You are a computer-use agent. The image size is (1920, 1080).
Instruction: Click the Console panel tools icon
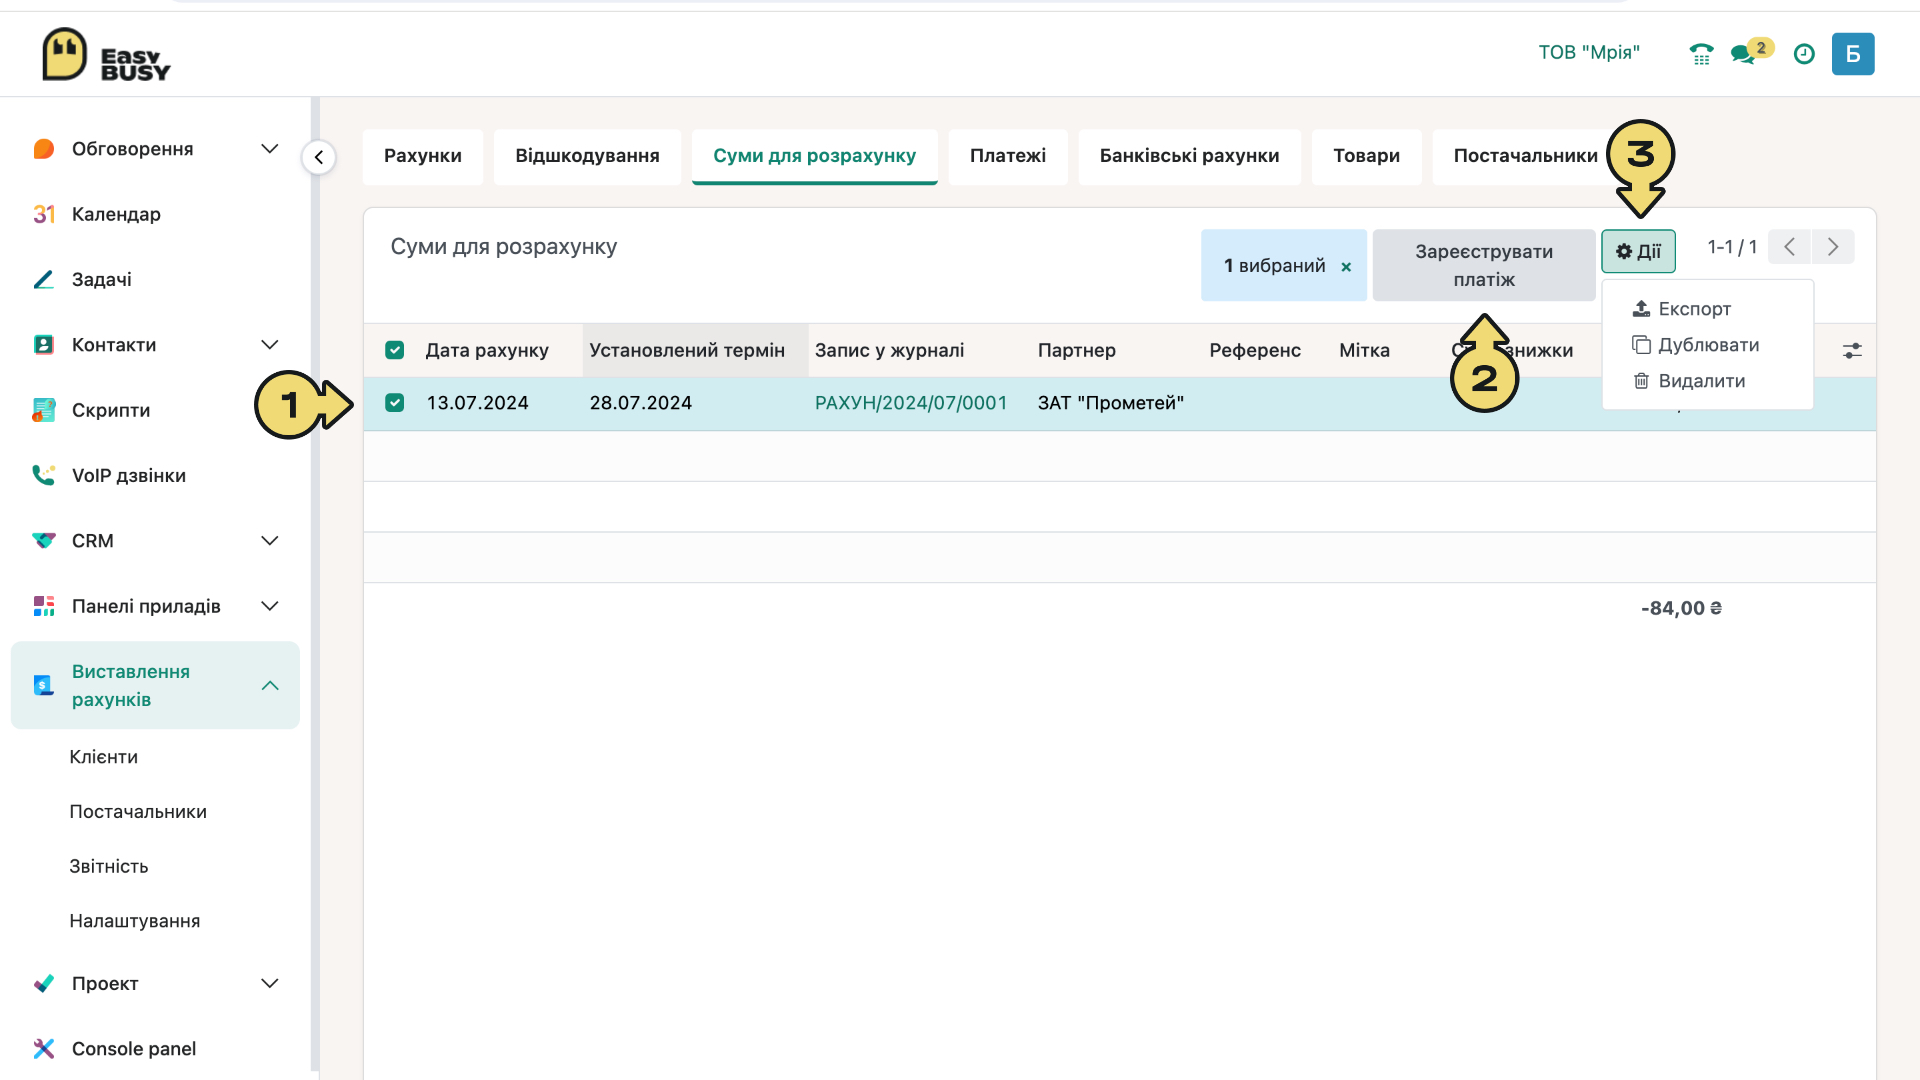pos(44,1048)
